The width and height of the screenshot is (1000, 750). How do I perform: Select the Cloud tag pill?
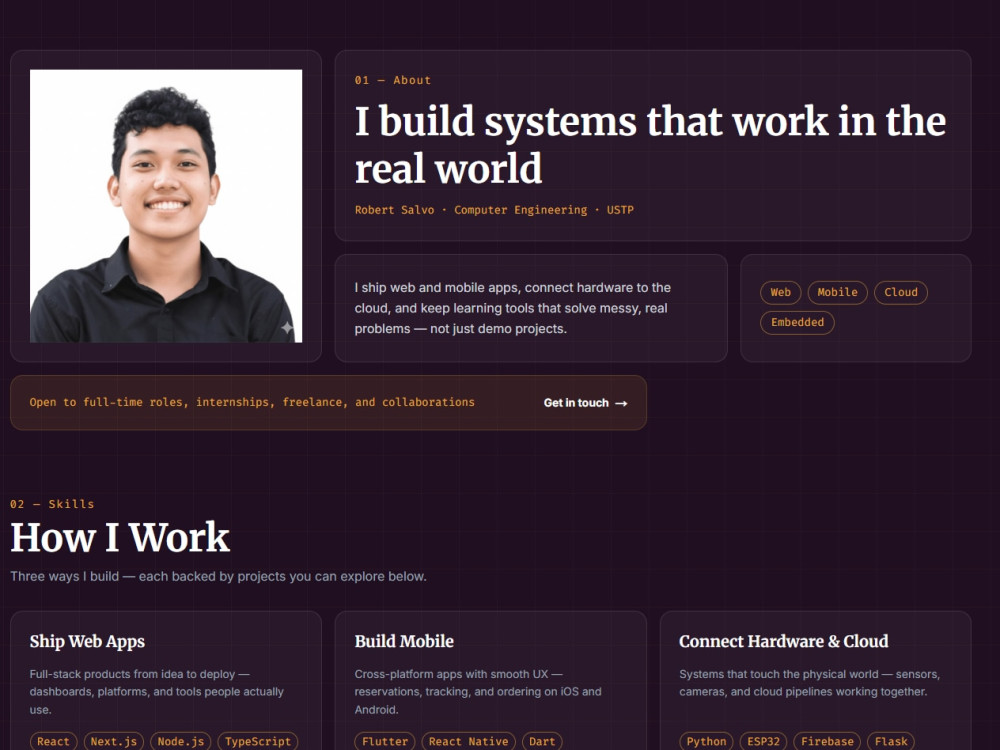(x=901, y=292)
